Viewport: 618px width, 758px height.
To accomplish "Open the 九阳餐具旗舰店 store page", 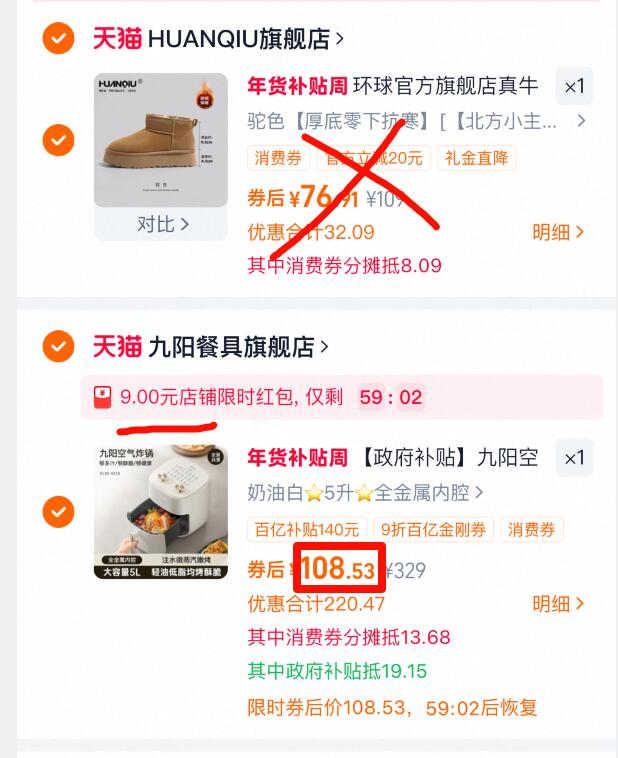I will coord(238,347).
